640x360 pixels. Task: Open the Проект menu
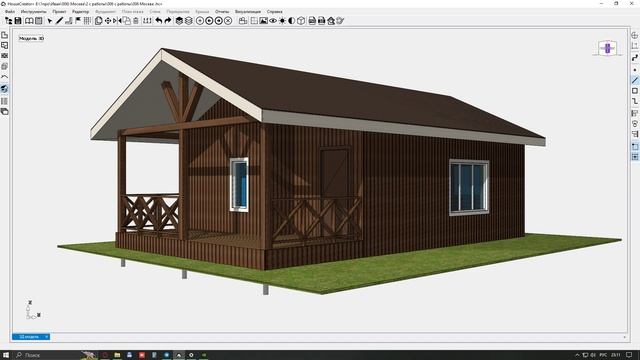coord(59,11)
